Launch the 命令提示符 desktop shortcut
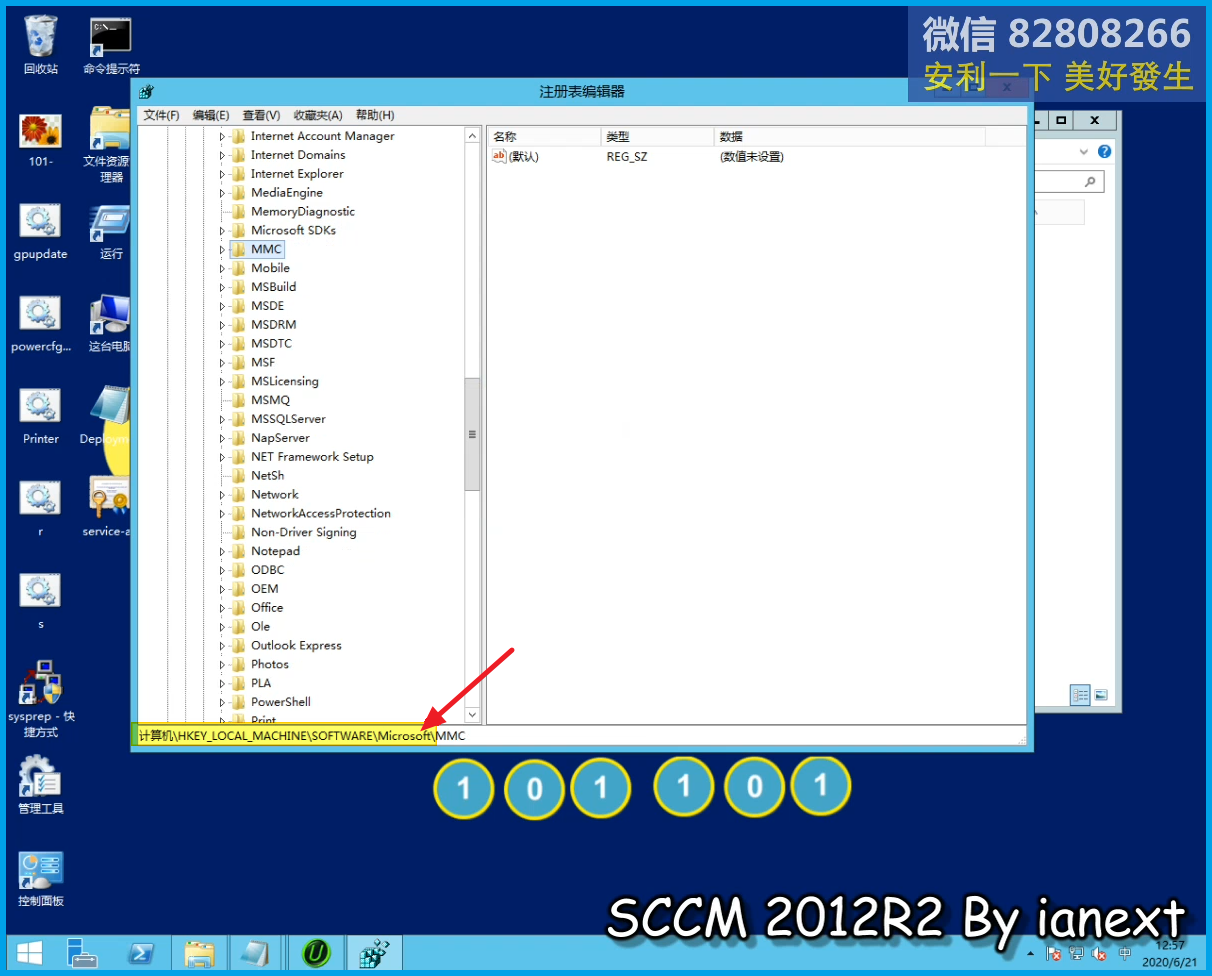Screen dimensions: 1212x976 click(x=111, y=45)
